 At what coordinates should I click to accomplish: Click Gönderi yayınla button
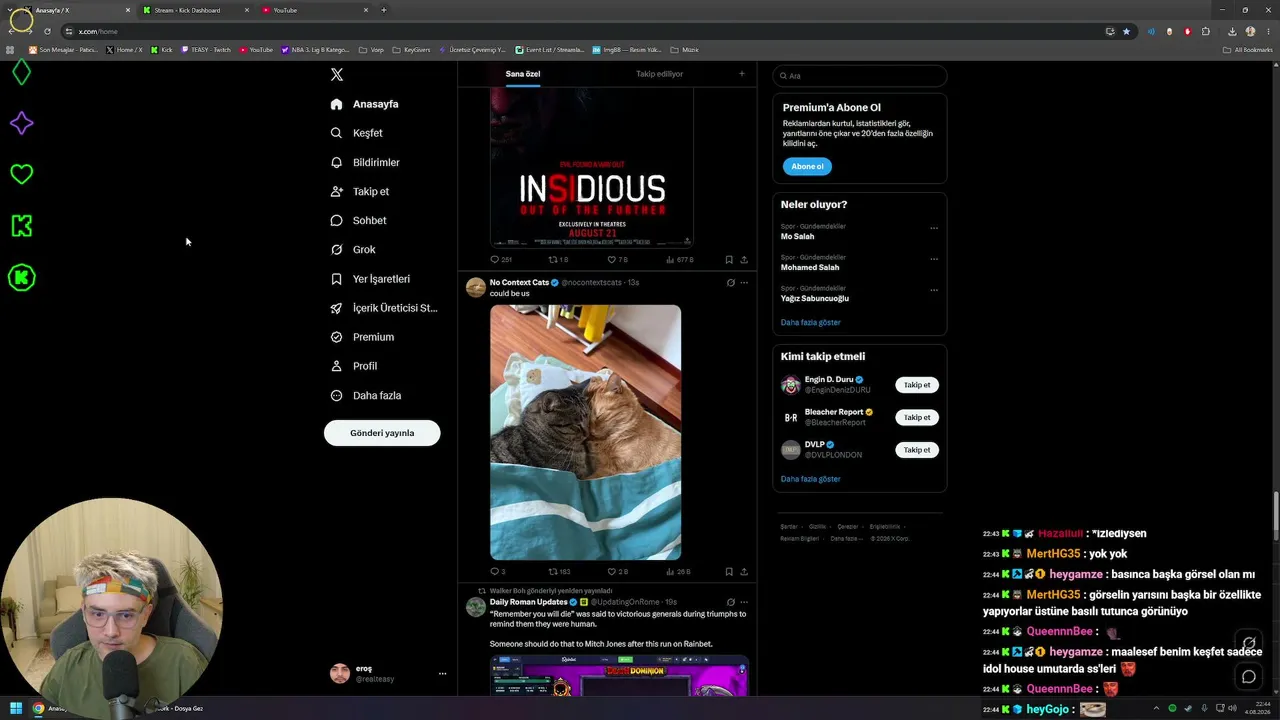[382, 433]
